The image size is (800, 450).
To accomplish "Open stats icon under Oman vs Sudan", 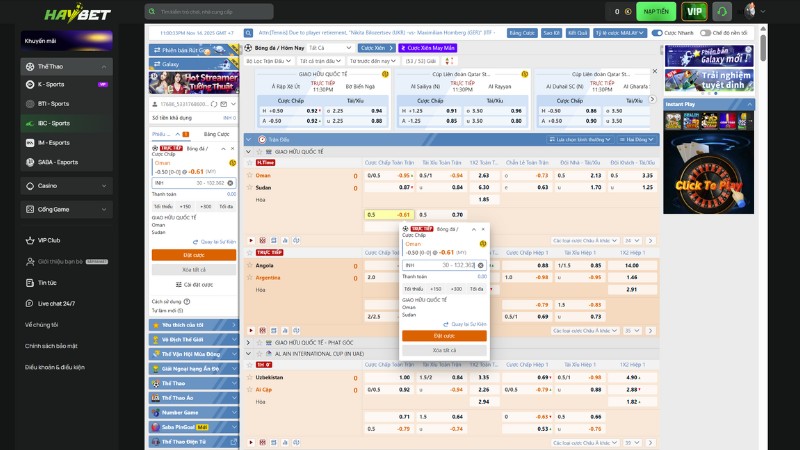I will (x=285, y=240).
